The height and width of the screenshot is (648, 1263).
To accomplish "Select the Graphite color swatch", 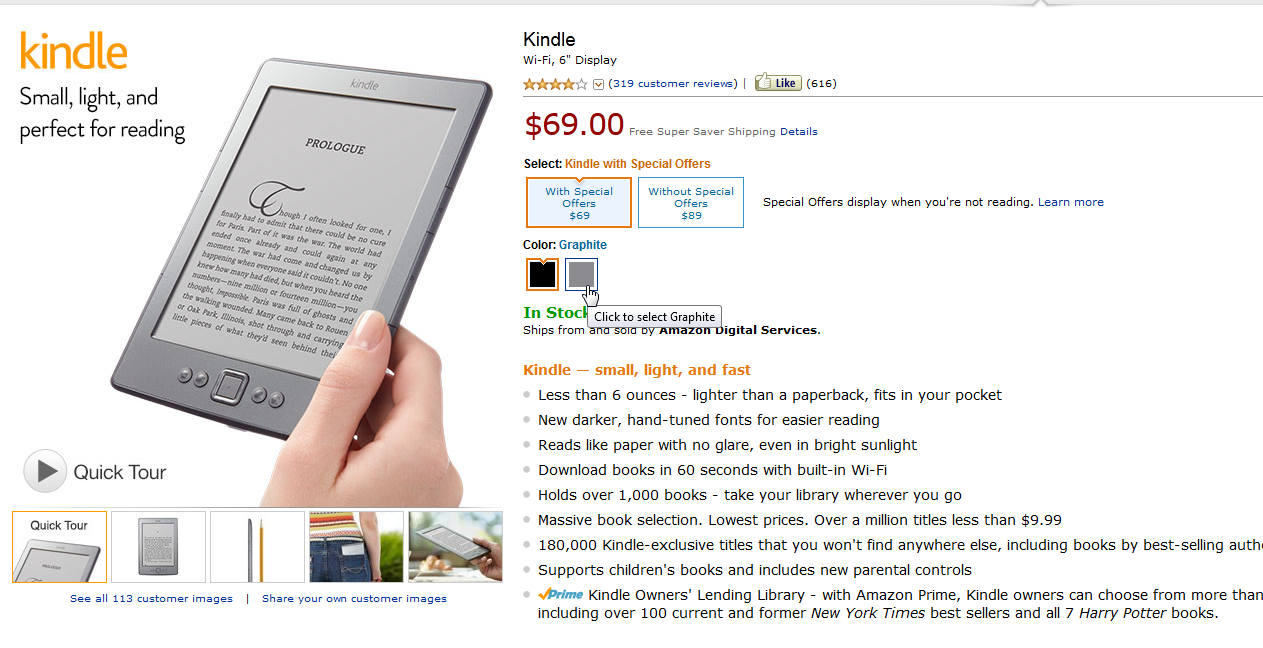I will [581, 274].
